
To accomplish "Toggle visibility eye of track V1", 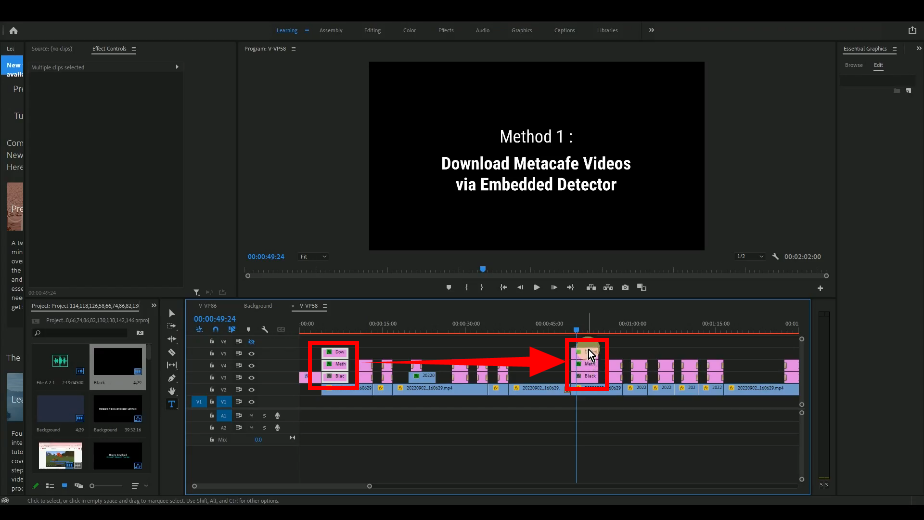I will tap(252, 402).
